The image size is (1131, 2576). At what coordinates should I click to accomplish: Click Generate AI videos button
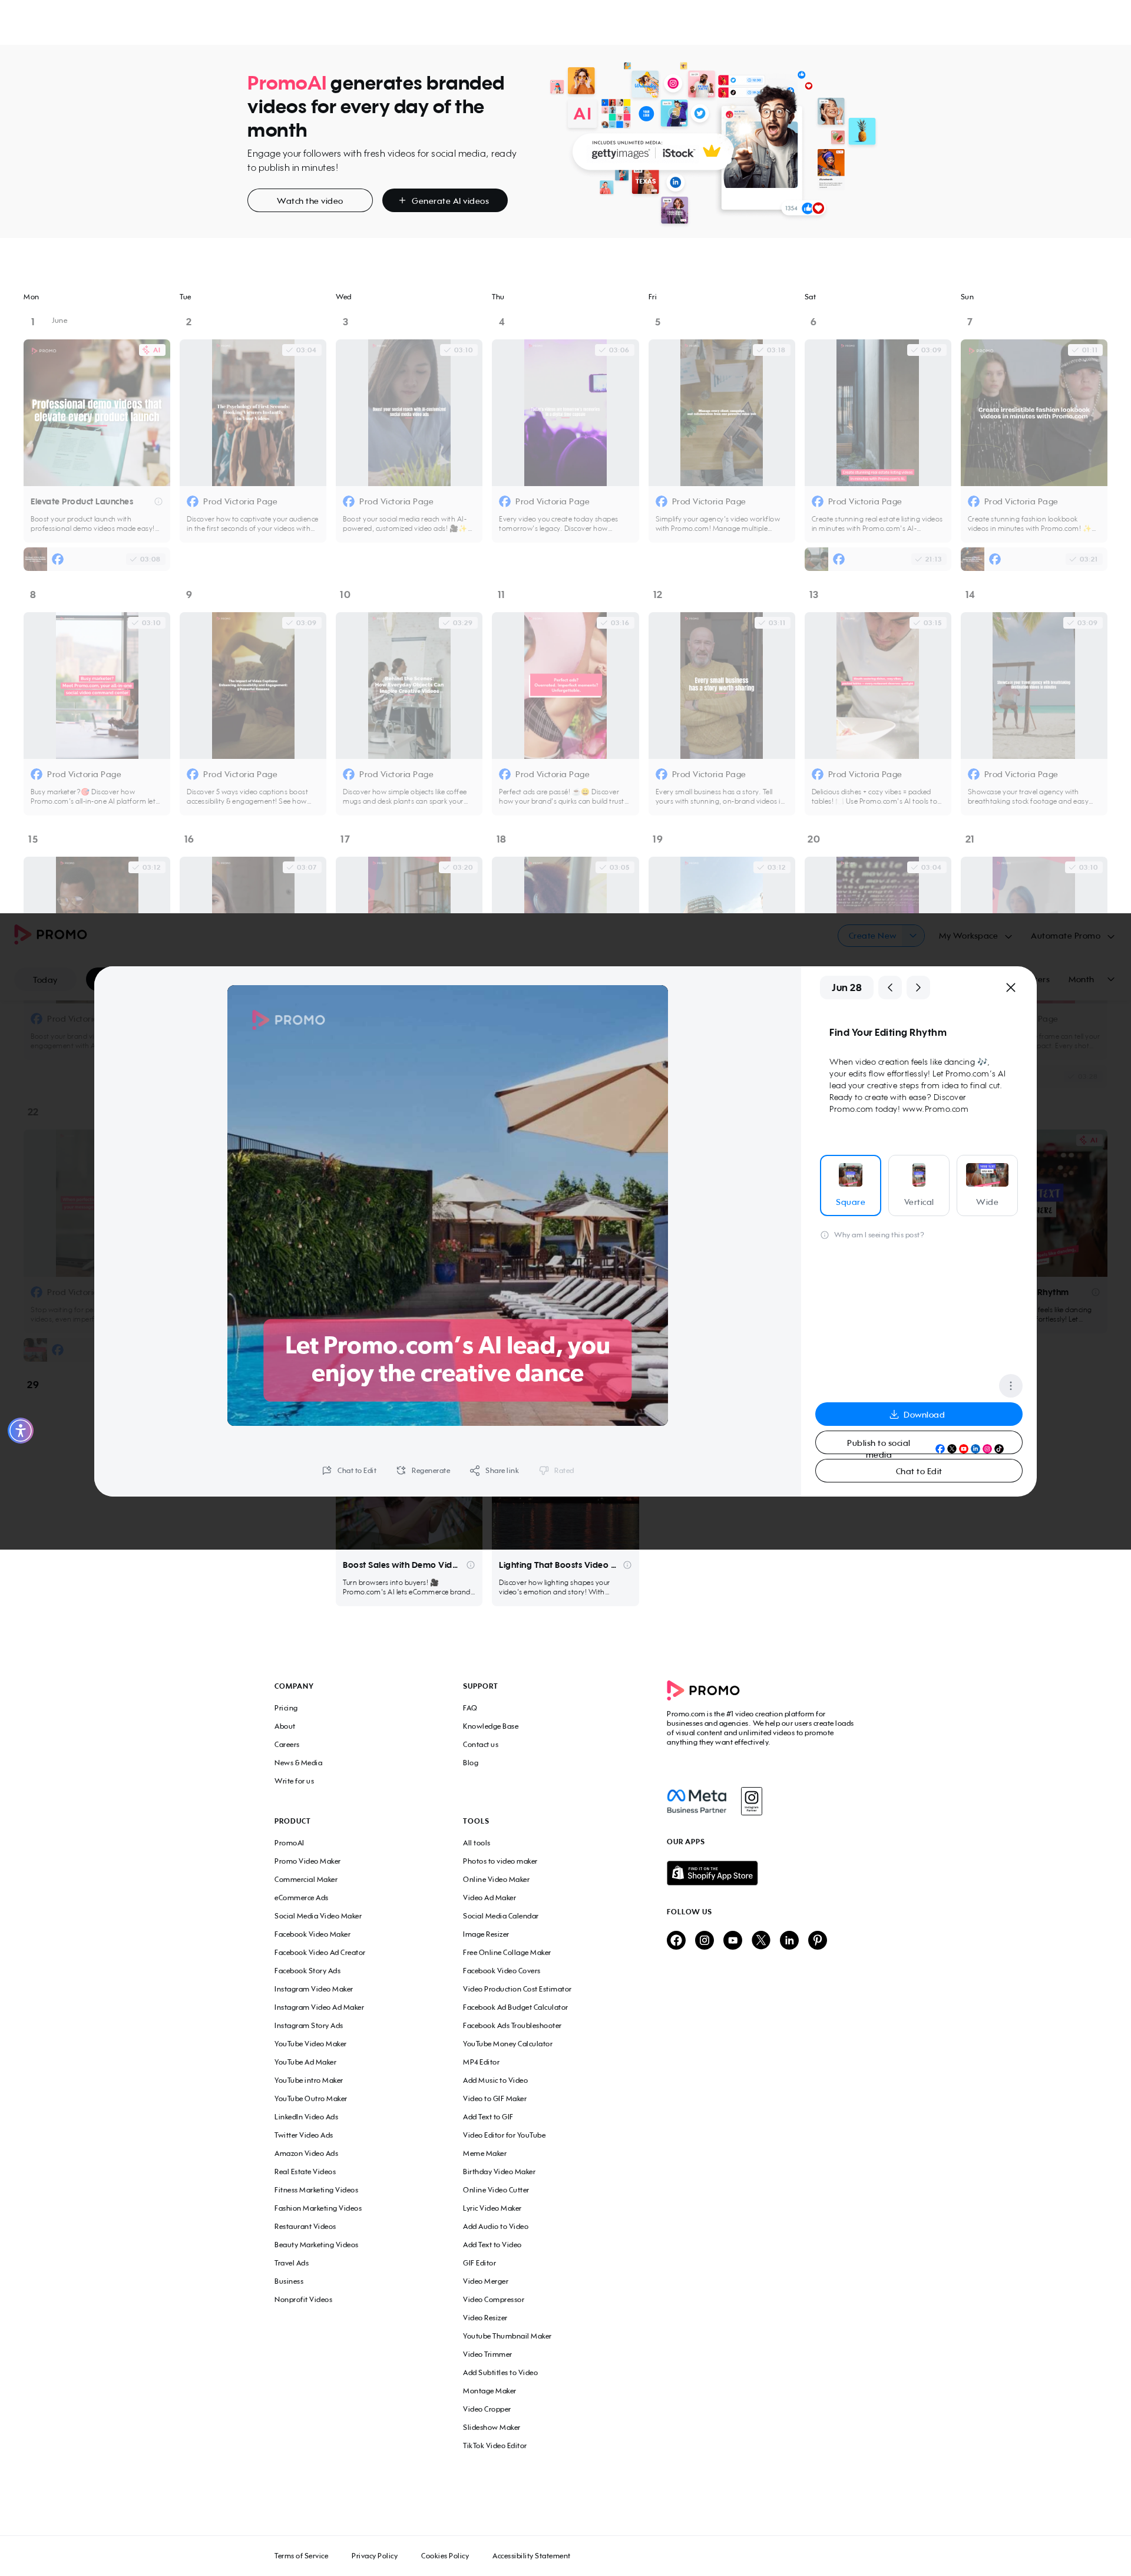[444, 201]
